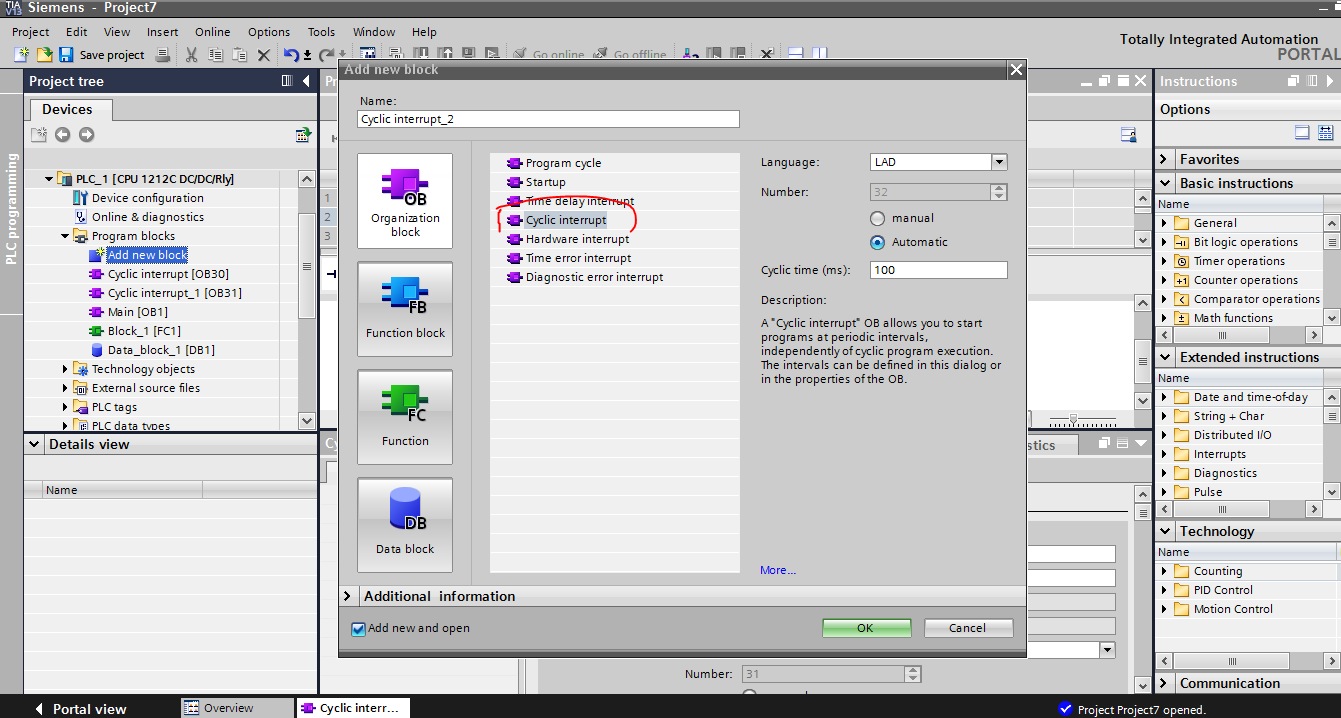
Task: Click the block Name input field
Action: point(548,119)
